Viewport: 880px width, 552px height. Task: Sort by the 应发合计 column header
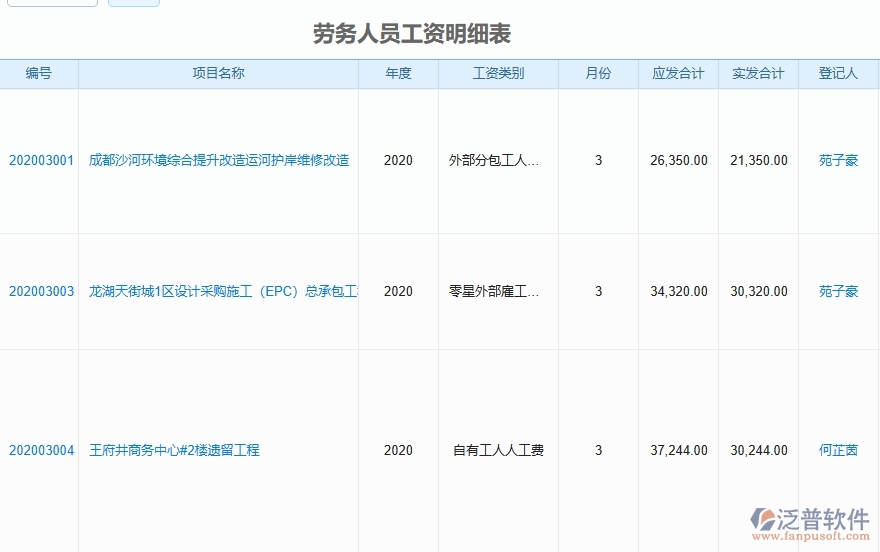(678, 73)
